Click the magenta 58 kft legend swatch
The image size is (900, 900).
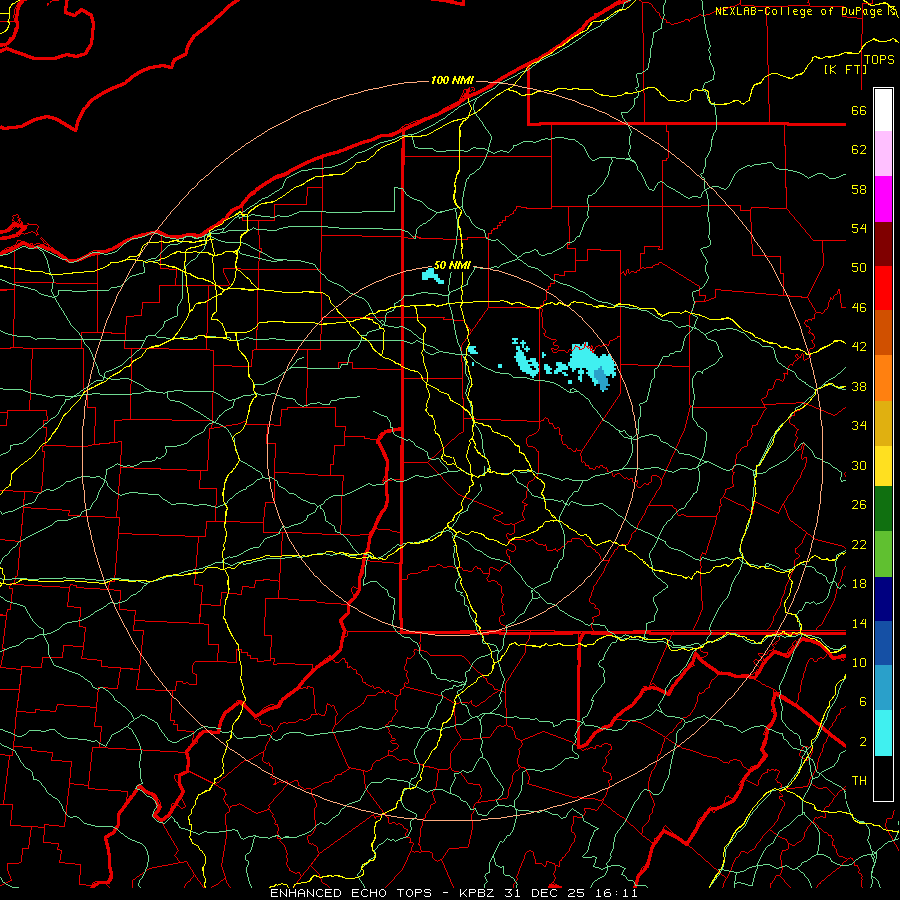(x=883, y=199)
